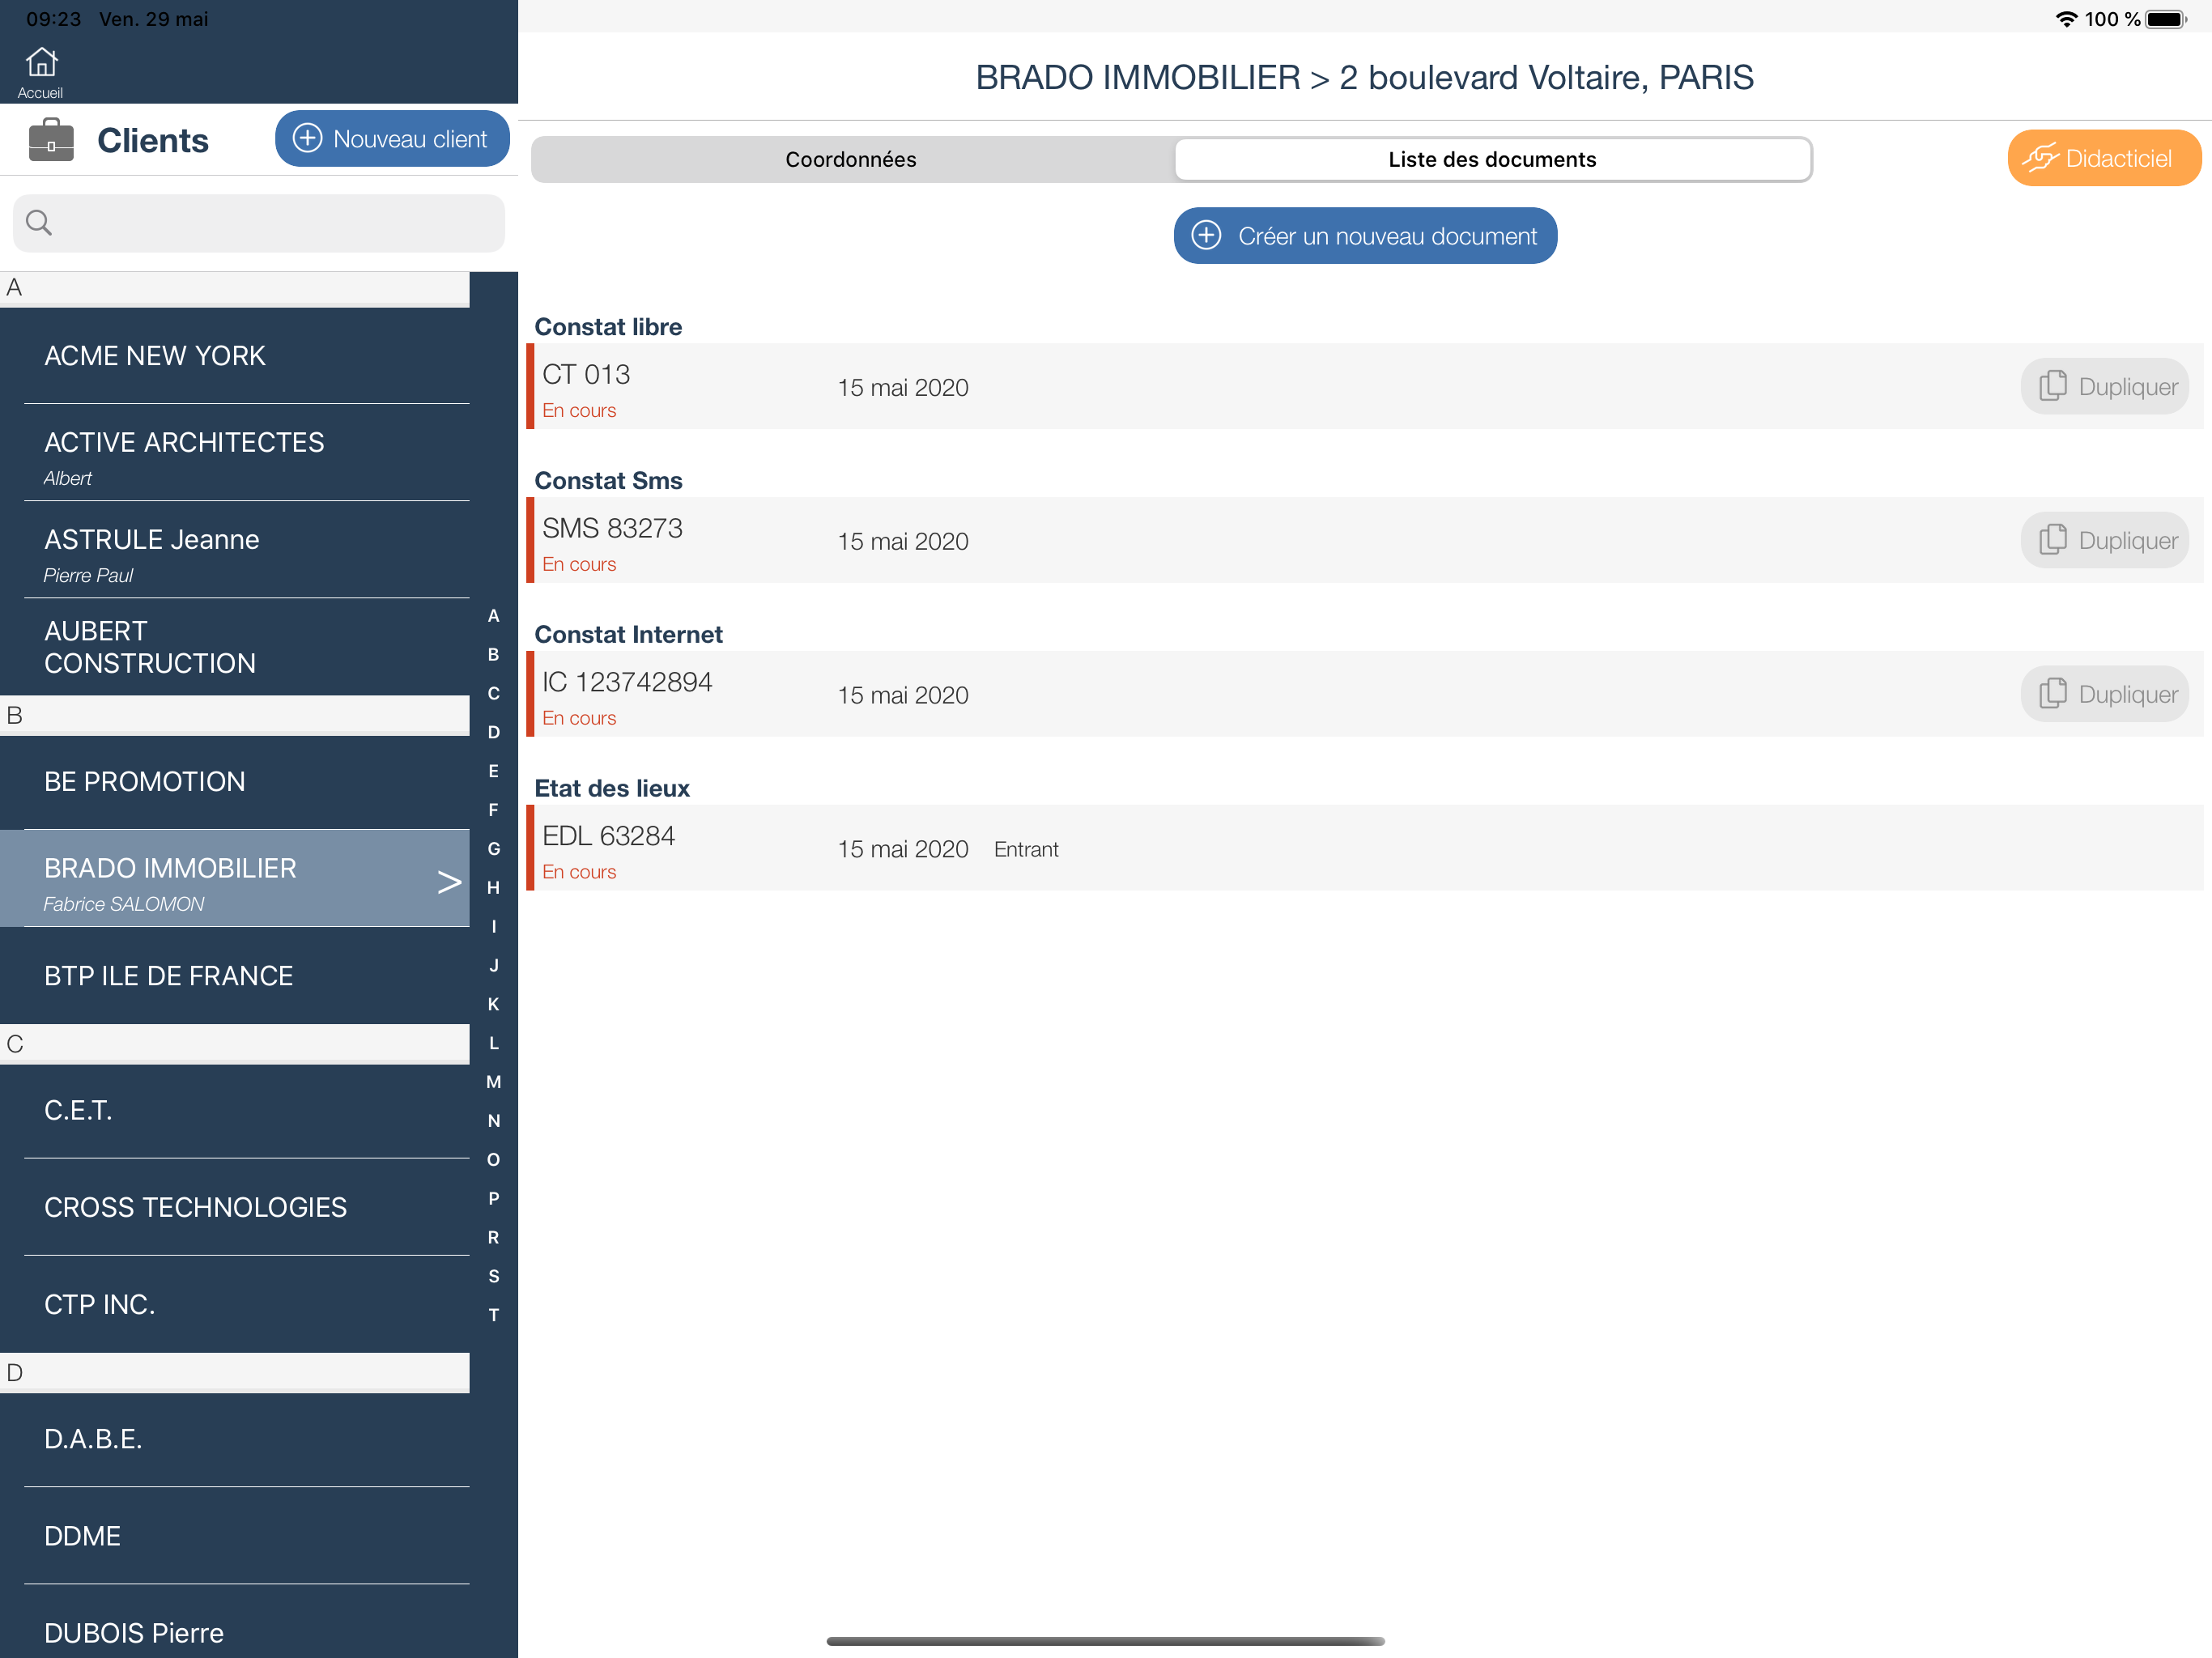Open document IC 123742894
The height and width of the screenshot is (1658, 2212).
coord(1365,695)
